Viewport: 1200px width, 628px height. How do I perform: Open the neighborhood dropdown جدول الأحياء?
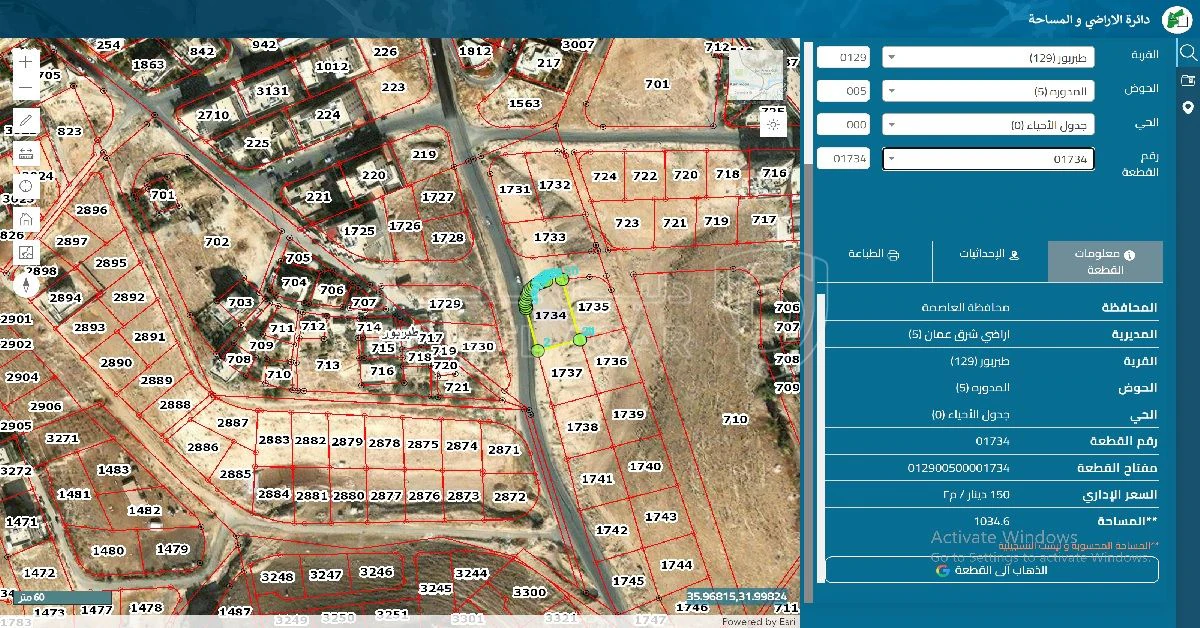988,125
